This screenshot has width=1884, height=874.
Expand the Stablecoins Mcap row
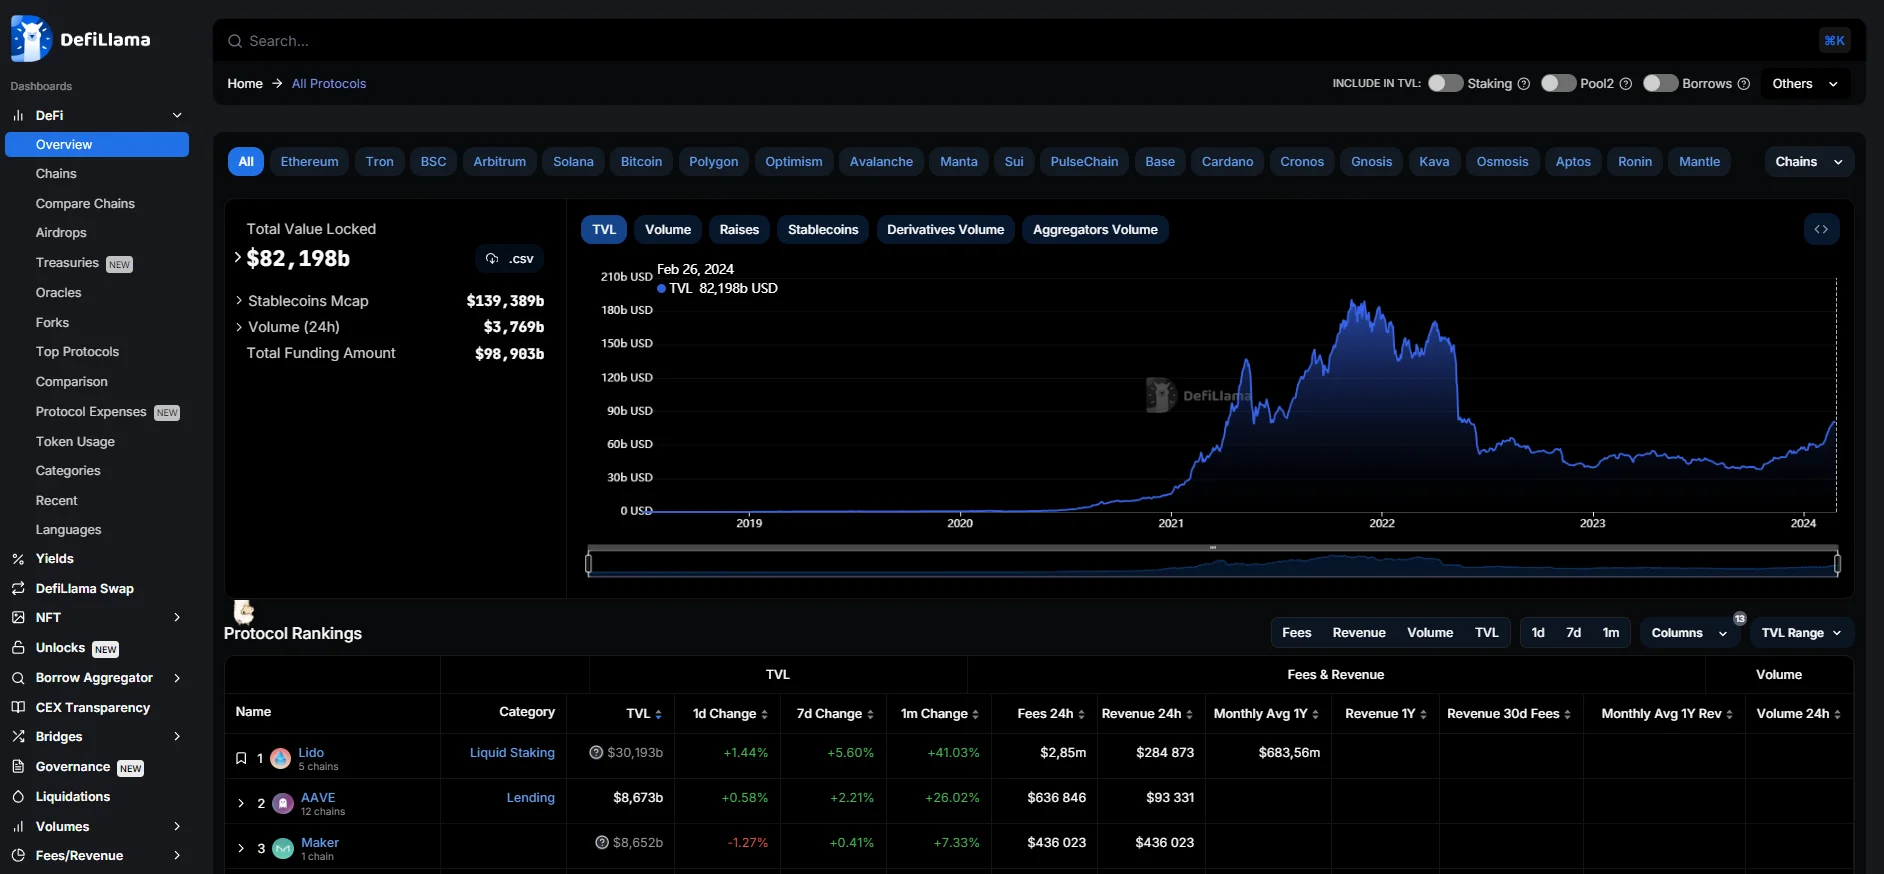point(239,301)
